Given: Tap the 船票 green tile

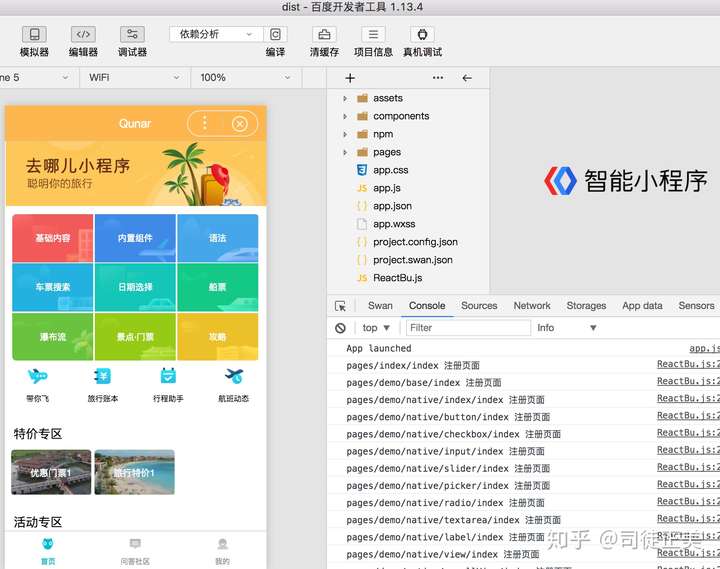Looking at the screenshot, I should [218, 287].
